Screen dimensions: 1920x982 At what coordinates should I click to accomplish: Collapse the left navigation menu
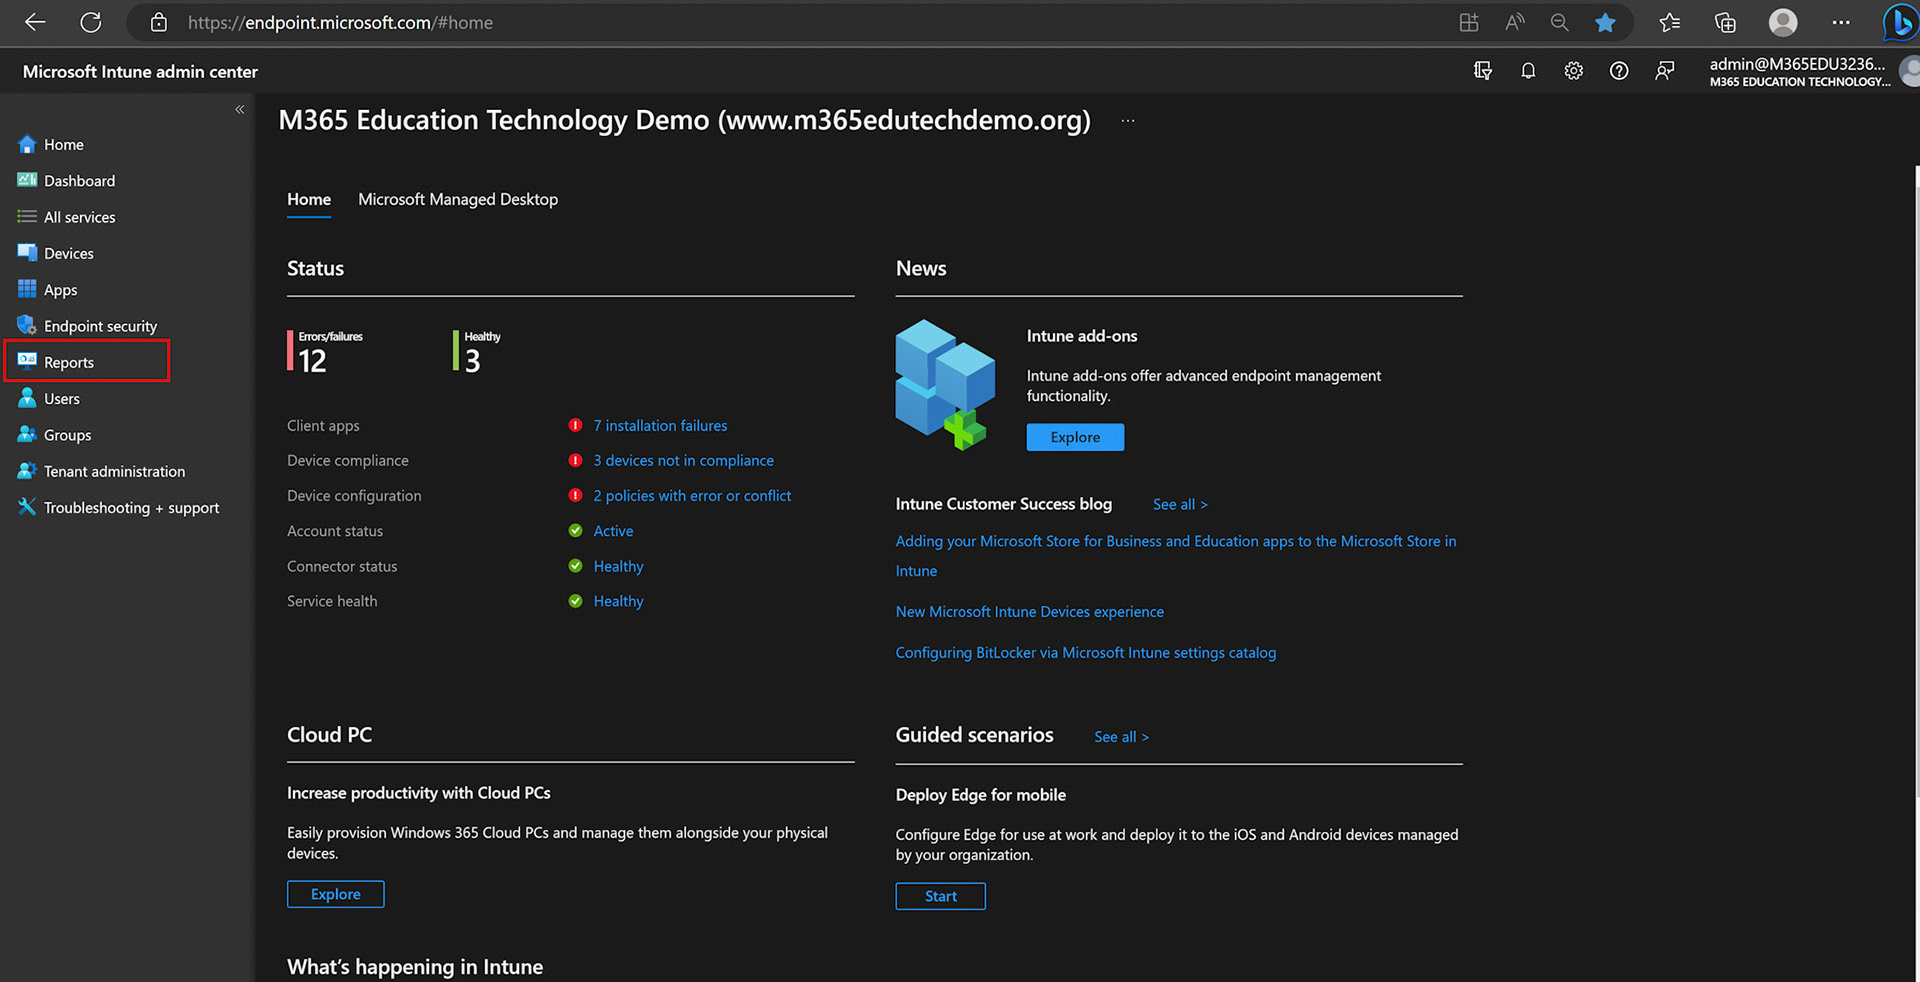click(x=240, y=109)
